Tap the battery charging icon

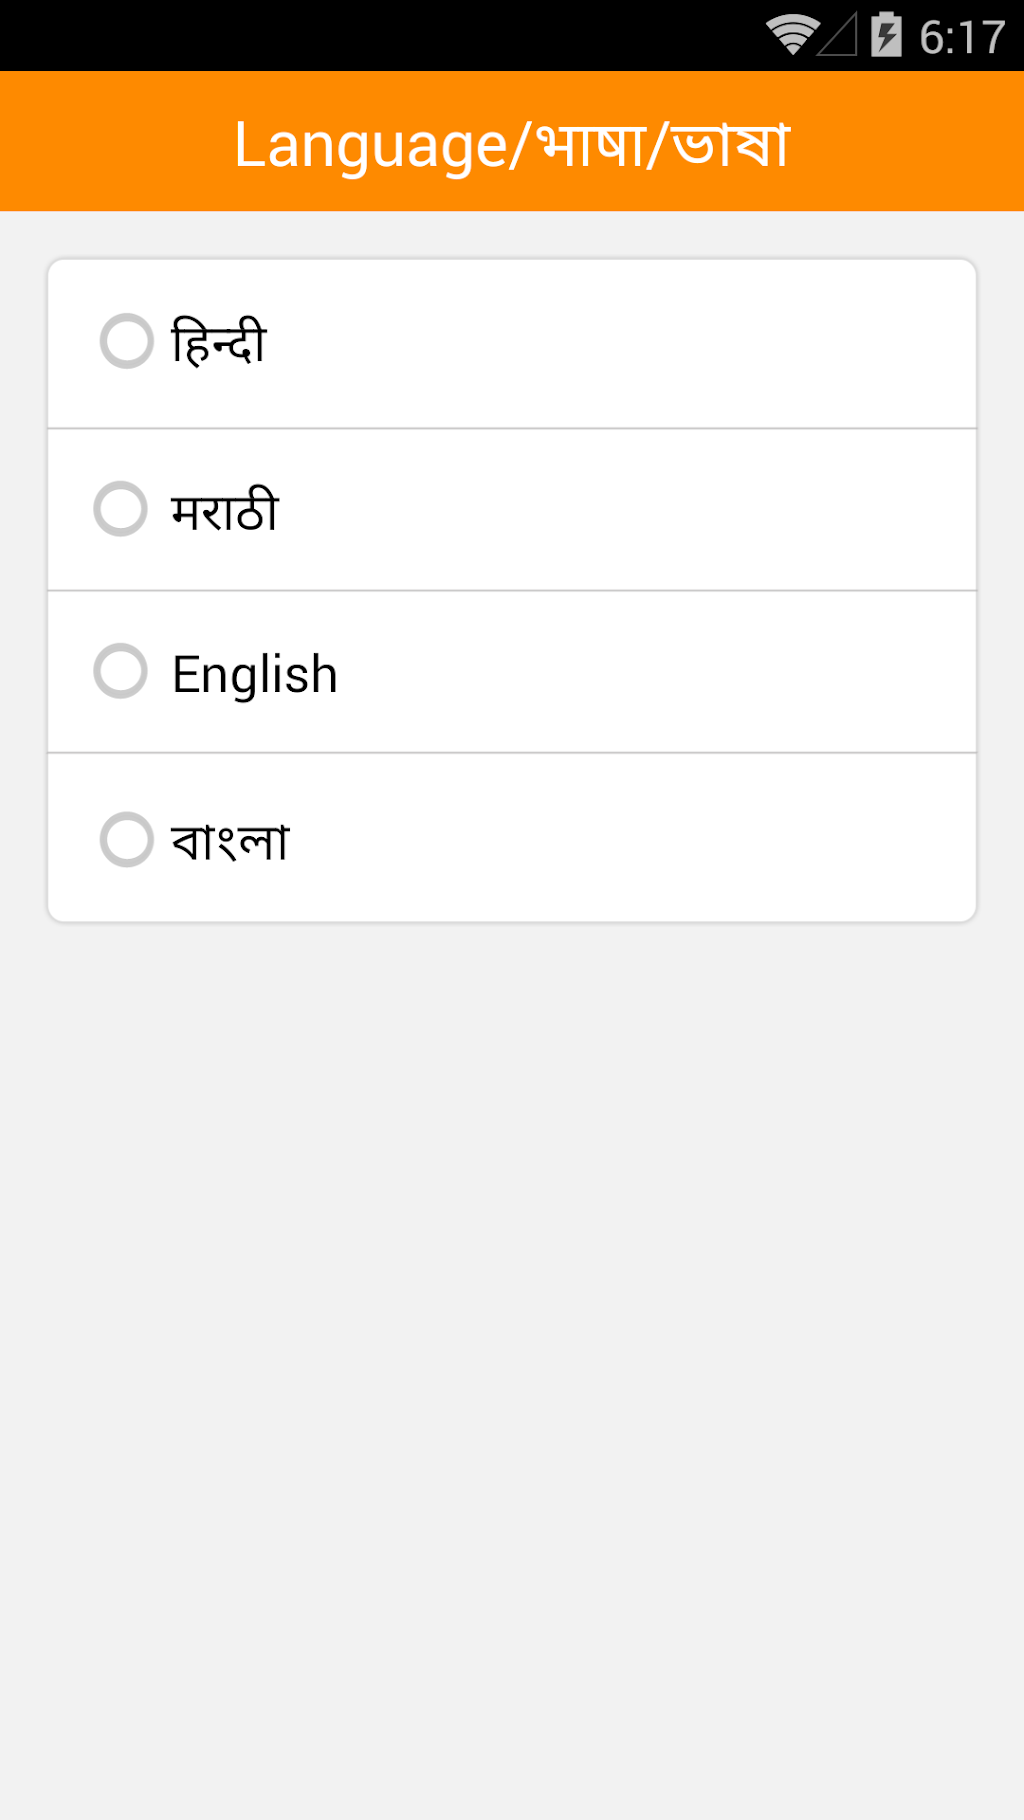click(886, 36)
